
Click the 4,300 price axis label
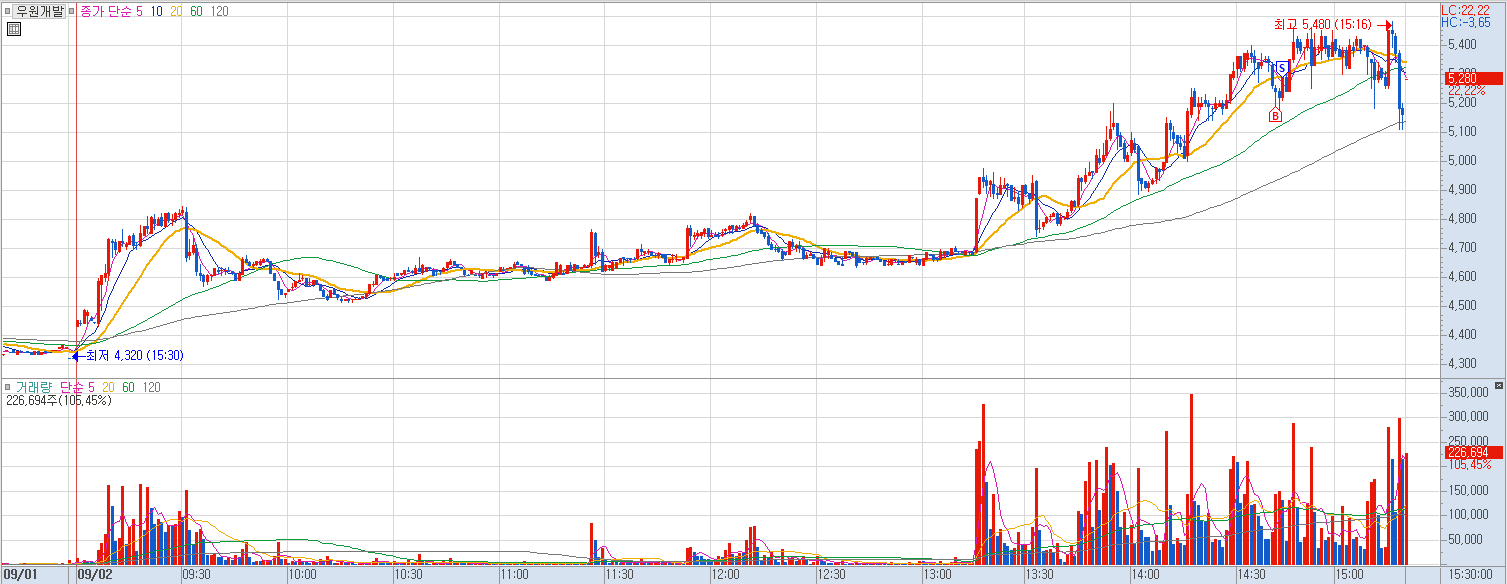tap(1461, 364)
